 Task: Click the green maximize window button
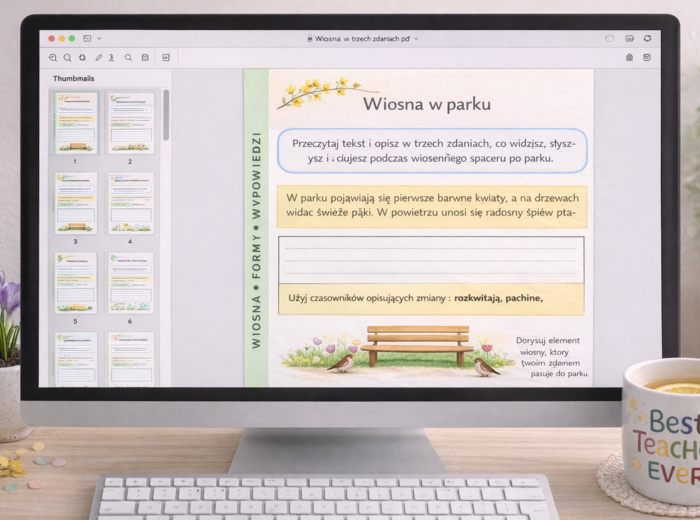(72, 38)
